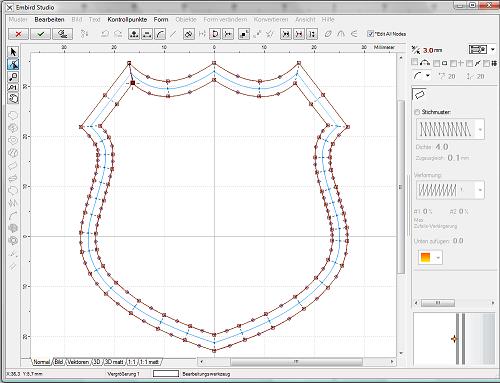Image resolution: width=500 pixels, height=383 pixels.
Task: Click the black-square select nodes icon
Action: pyautogui.click(x=244, y=34)
